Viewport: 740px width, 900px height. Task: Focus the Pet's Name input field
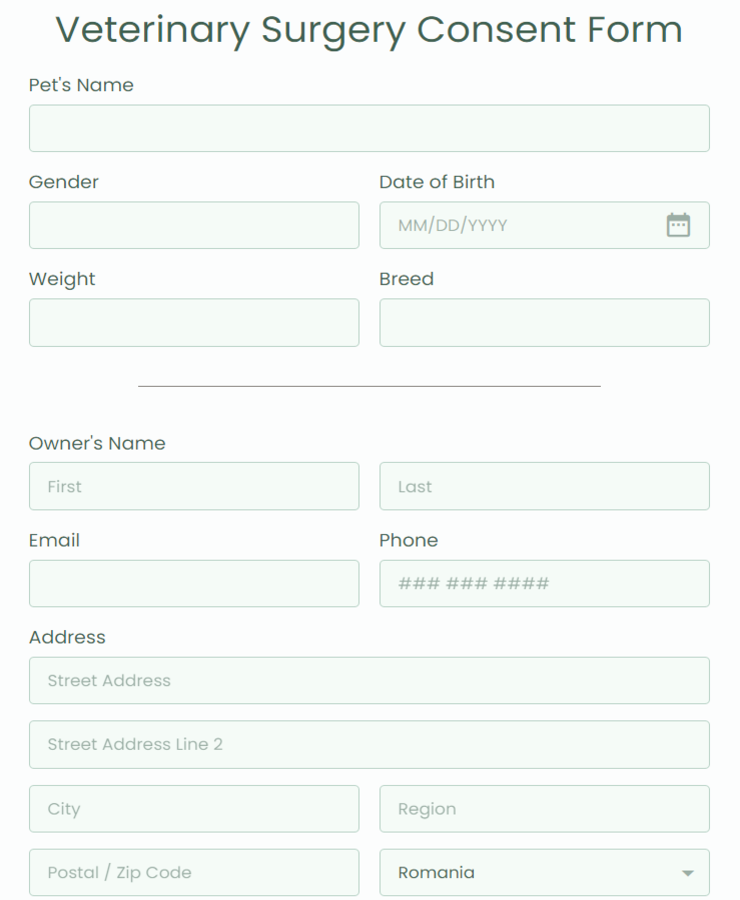369,128
